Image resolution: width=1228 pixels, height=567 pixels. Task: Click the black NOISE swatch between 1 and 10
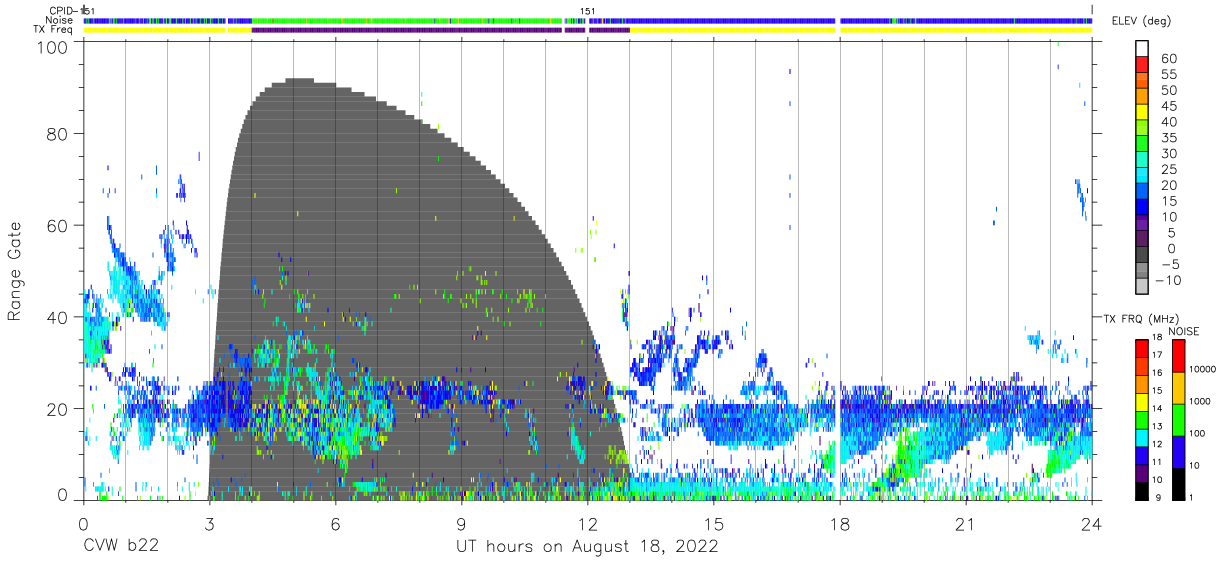coord(1179,483)
